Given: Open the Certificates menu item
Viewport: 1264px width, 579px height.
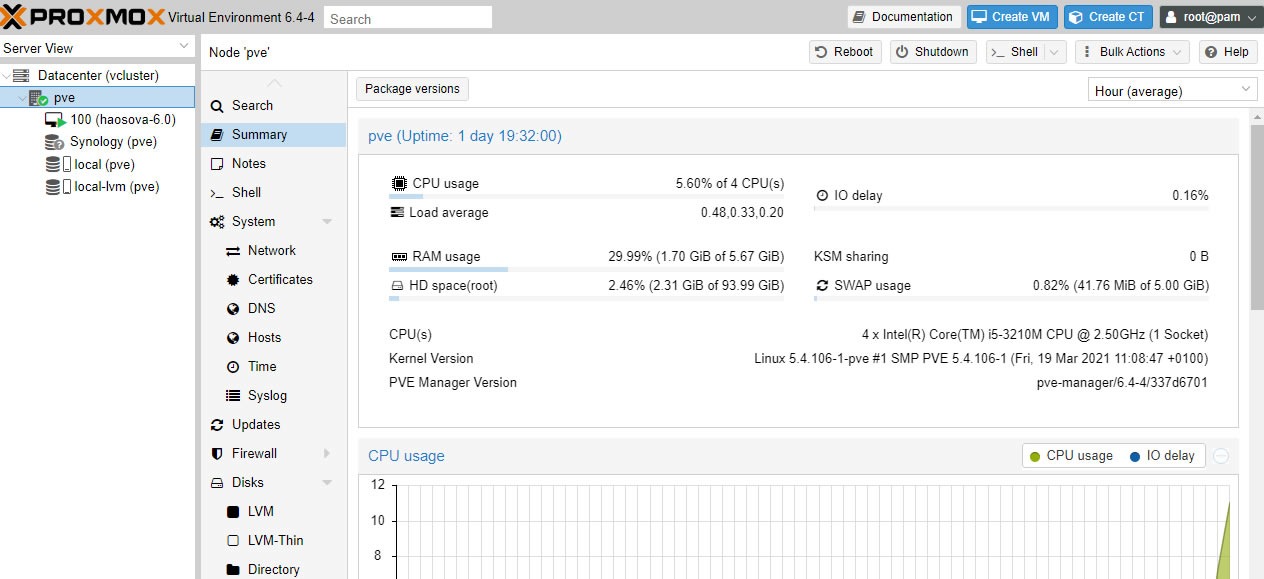Looking at the screenshot, I should coord(273,279).
